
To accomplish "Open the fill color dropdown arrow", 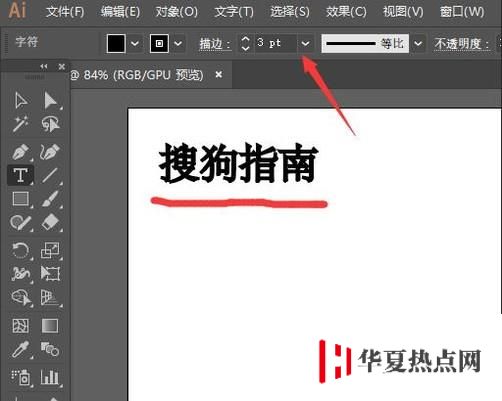I will (x=135, y=43).
